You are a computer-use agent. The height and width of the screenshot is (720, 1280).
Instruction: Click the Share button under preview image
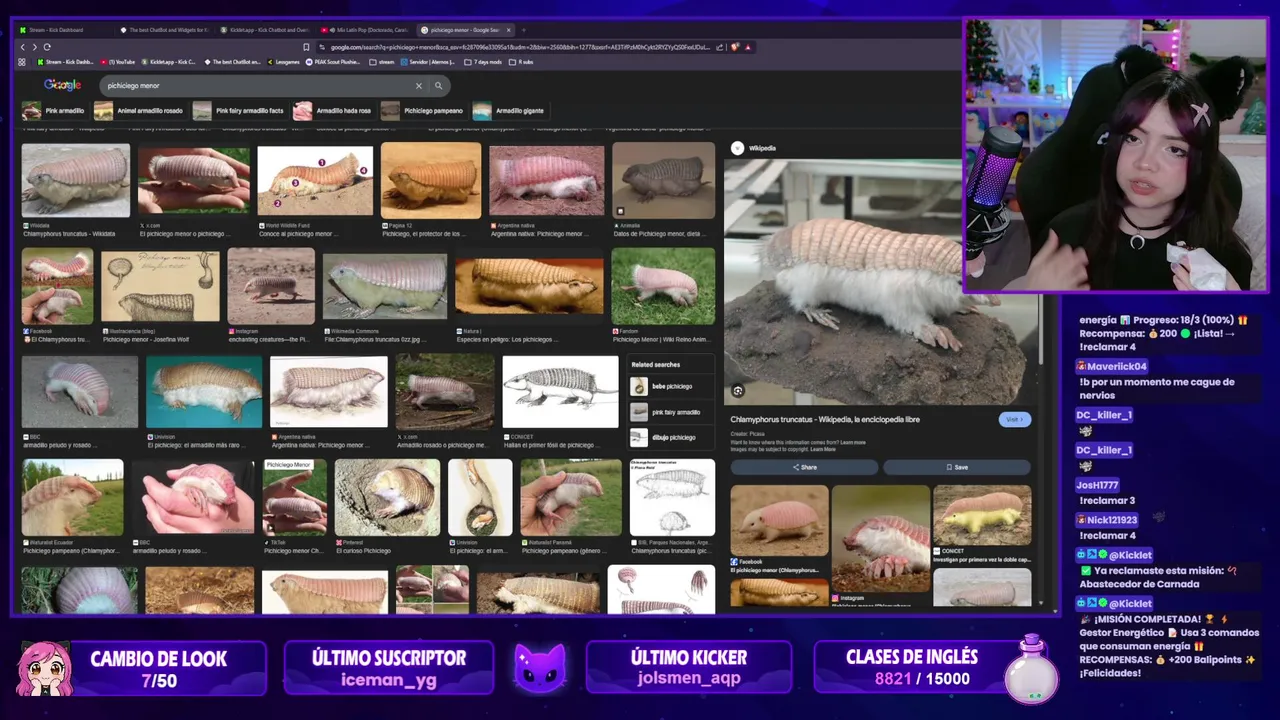[805, 467]
